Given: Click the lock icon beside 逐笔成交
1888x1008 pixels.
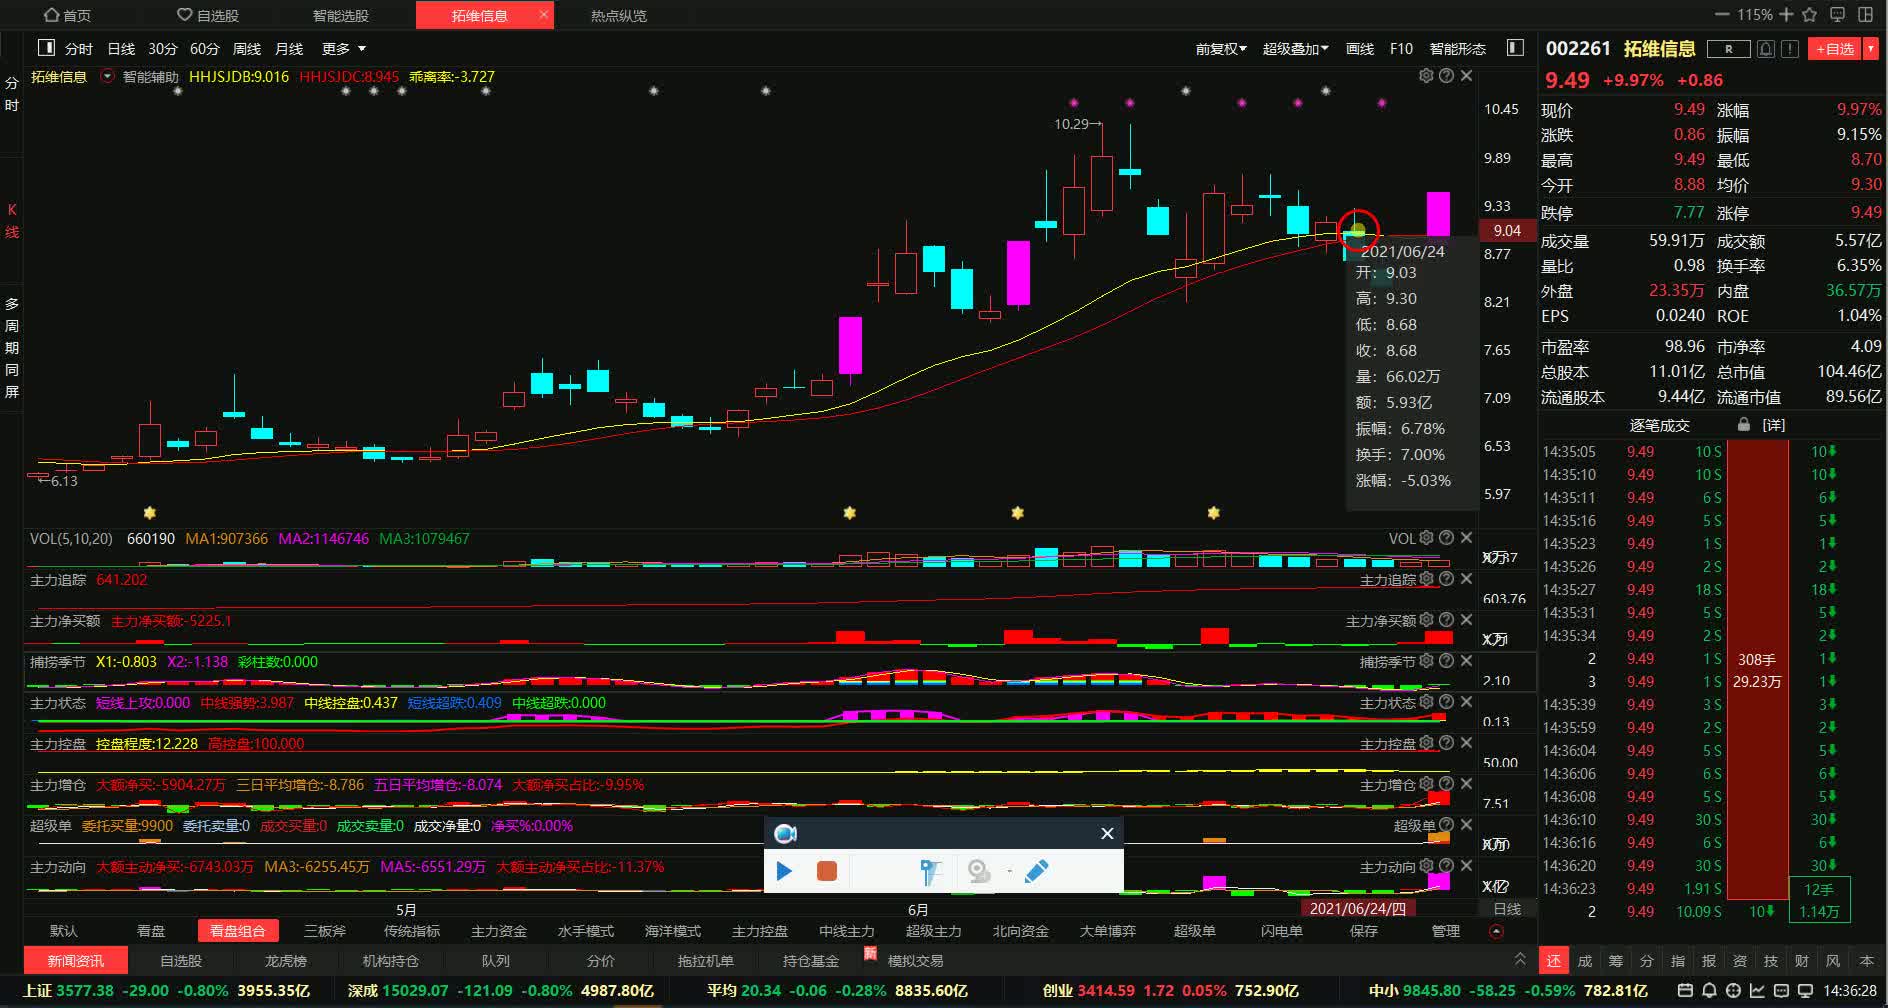Looking at the screenshot, I should [1744, 425].
